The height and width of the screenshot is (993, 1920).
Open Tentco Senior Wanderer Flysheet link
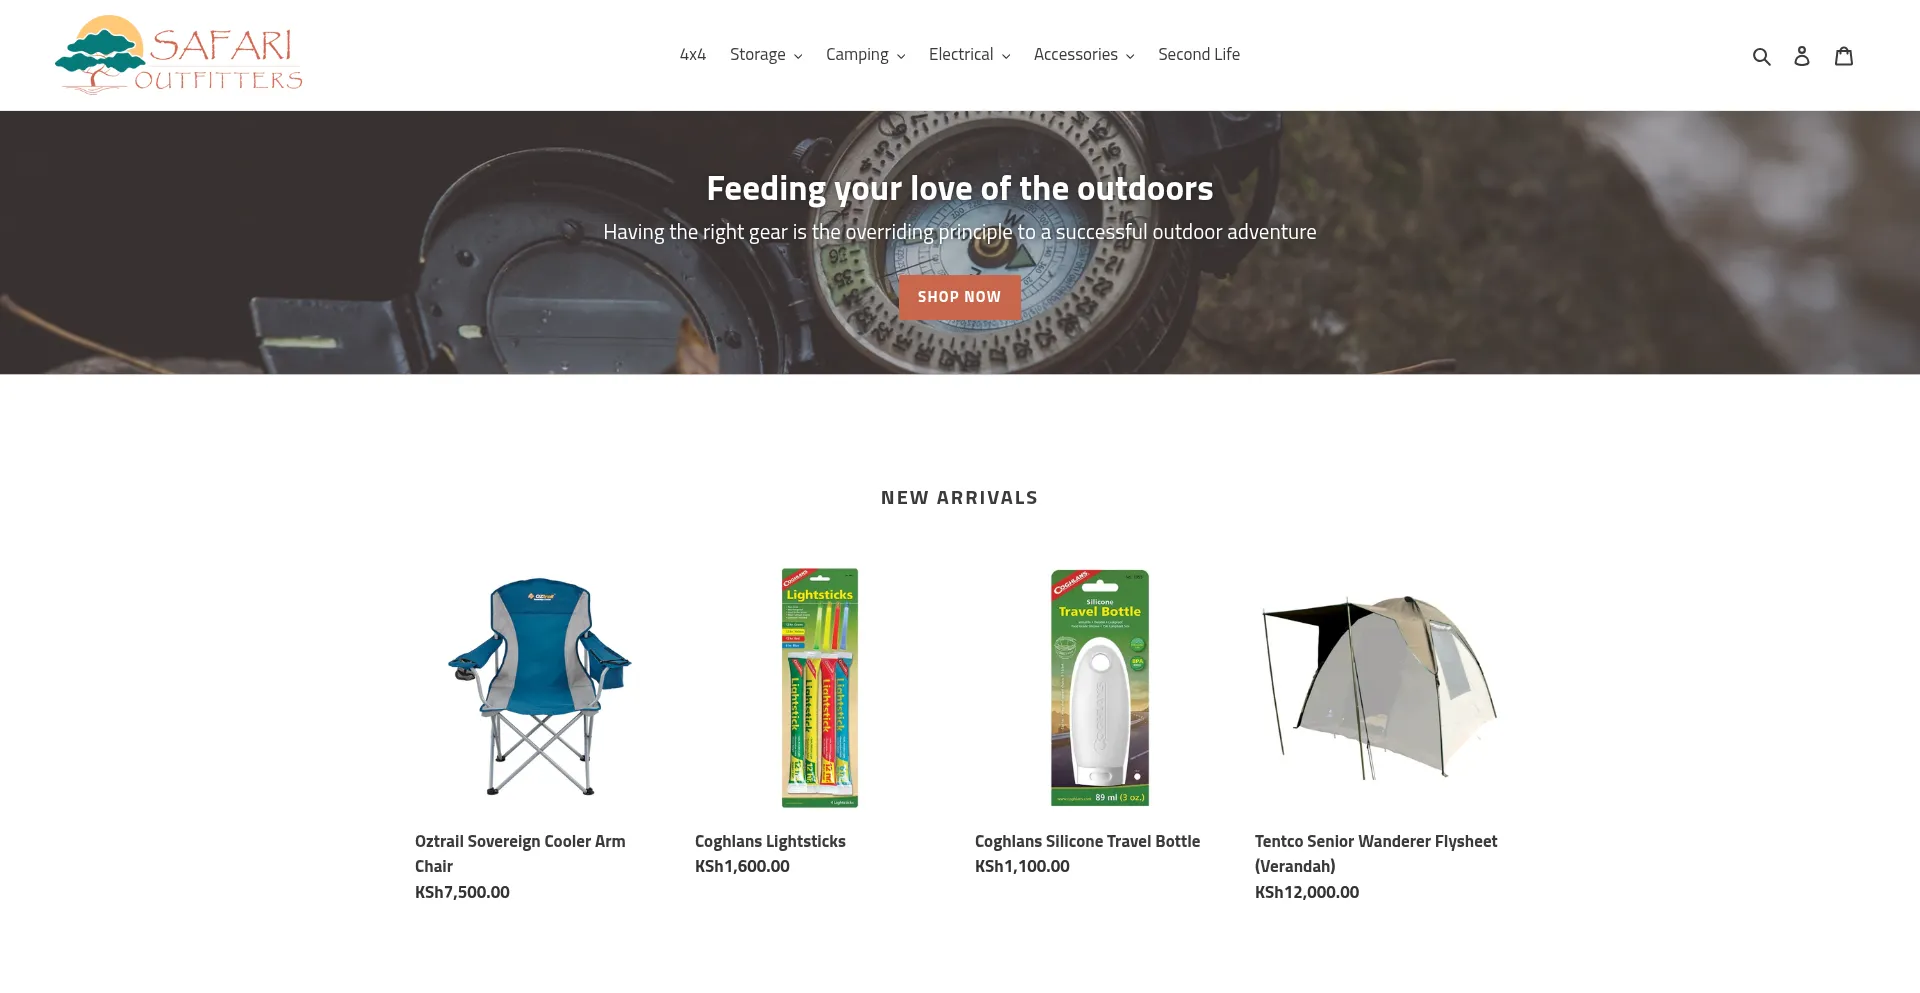1376,854
